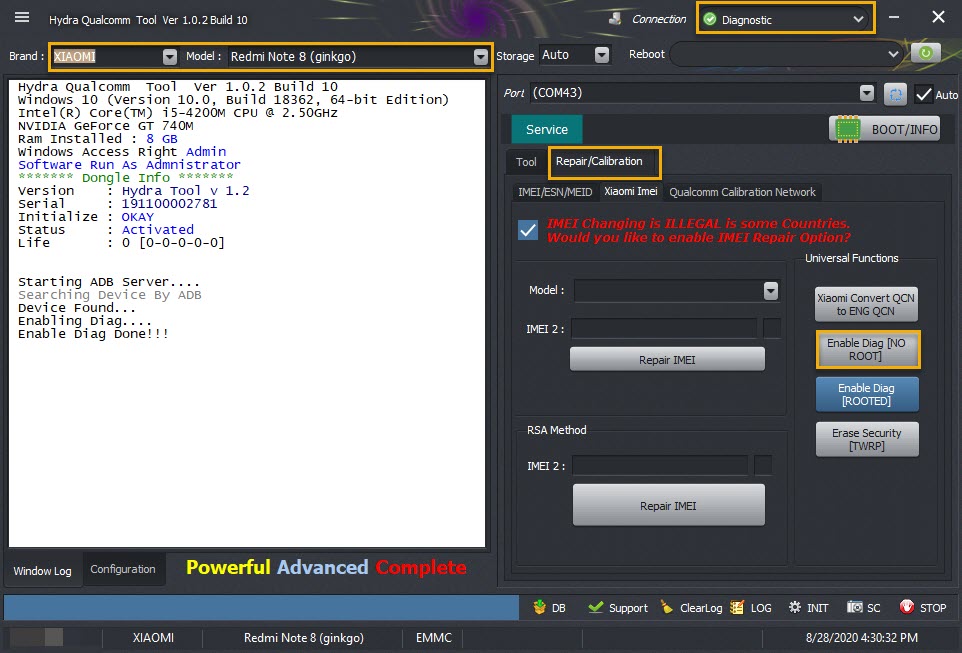The image size is (962, 653).
Task: Toggle the Auto port detection checkbox
Action: pos(923,94)
